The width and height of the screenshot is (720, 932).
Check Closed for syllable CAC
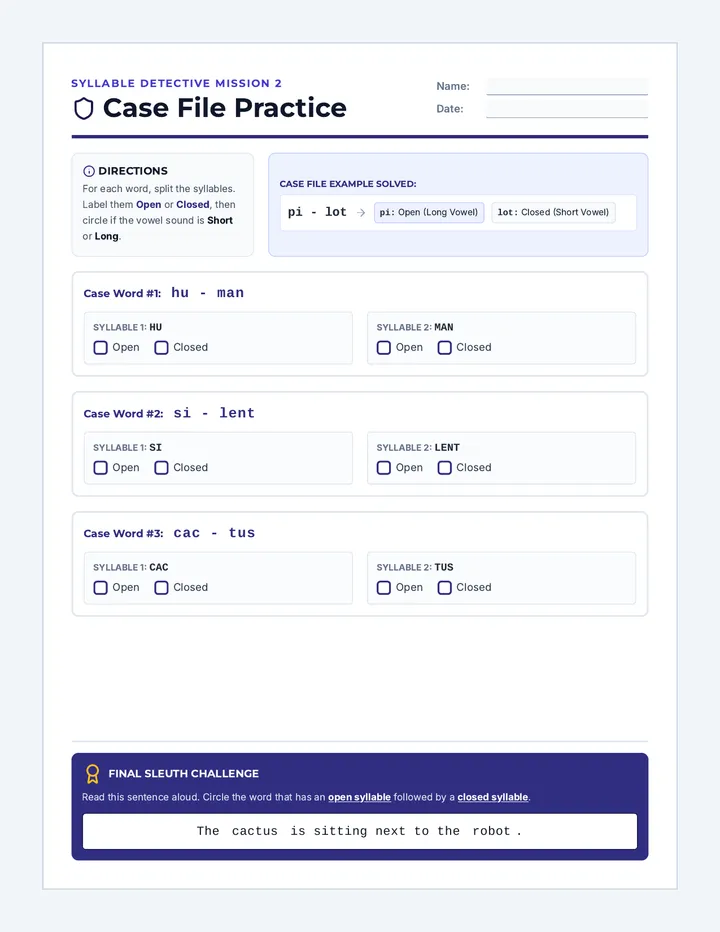tap(161, 588)
